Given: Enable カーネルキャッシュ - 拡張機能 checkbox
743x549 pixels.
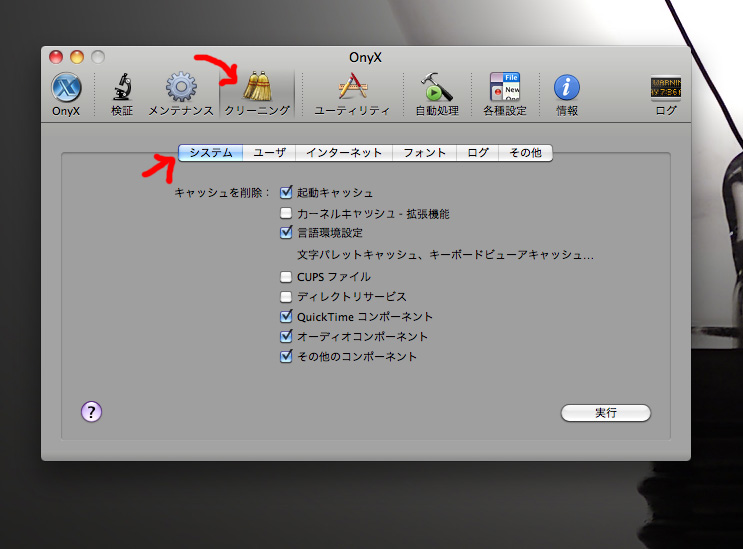Looking at the screenshot, I should point(286,213).
